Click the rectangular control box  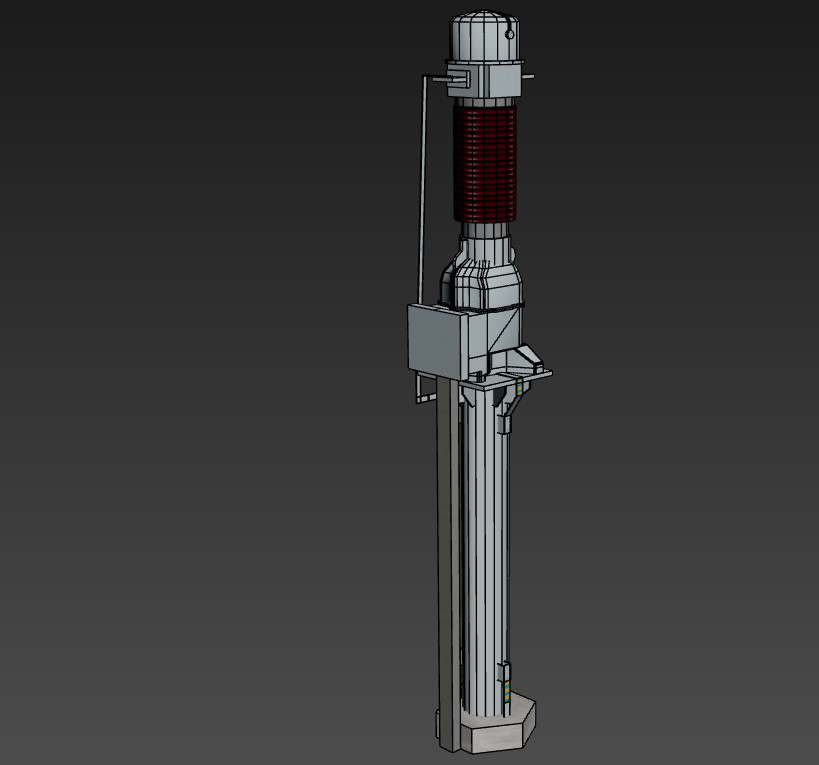click(438, 338)
